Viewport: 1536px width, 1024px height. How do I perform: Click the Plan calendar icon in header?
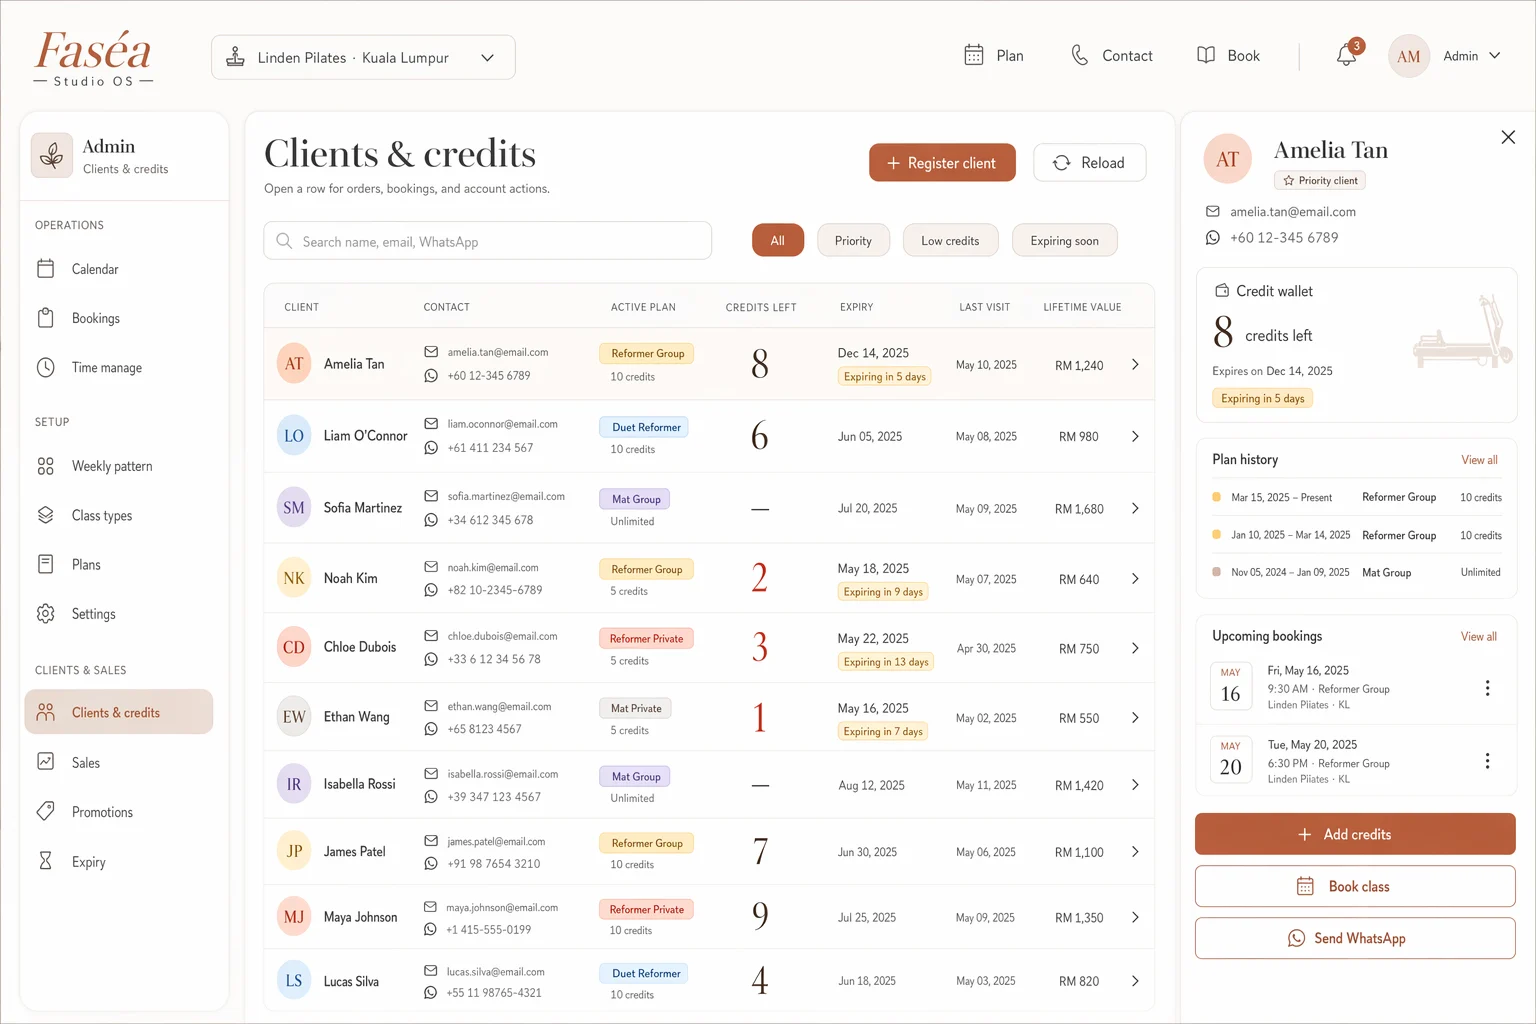click(x=974, y=55)
